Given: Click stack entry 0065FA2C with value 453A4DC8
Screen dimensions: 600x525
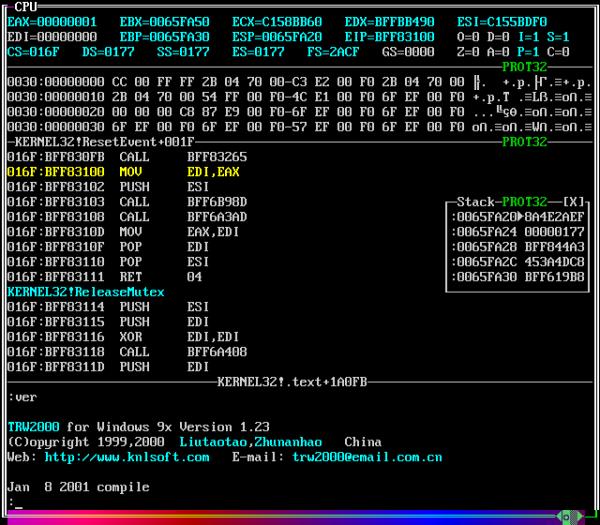Looking at the screenshot, I should pos(518,262).
